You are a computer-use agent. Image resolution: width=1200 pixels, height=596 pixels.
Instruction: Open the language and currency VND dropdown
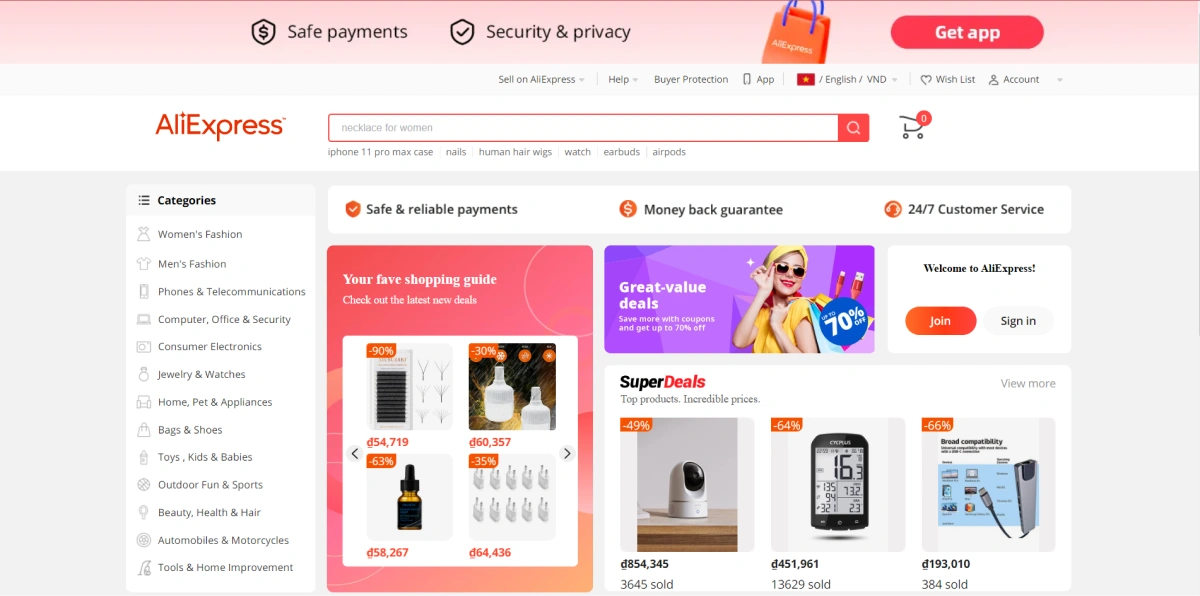click(x=847, y=80)
